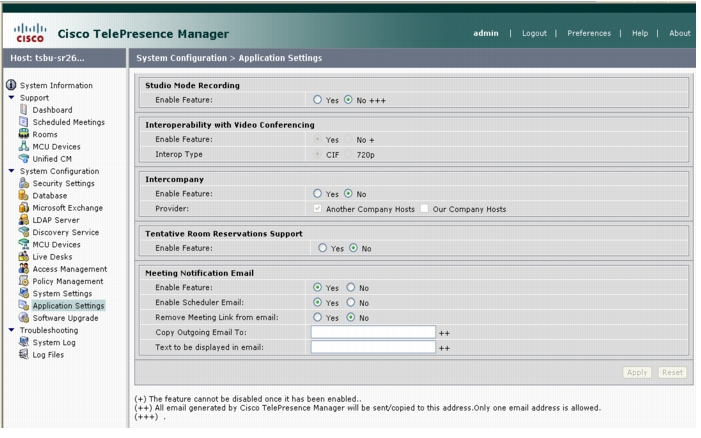Select No for Tentative Room Reservations Support

coord(353,248)
